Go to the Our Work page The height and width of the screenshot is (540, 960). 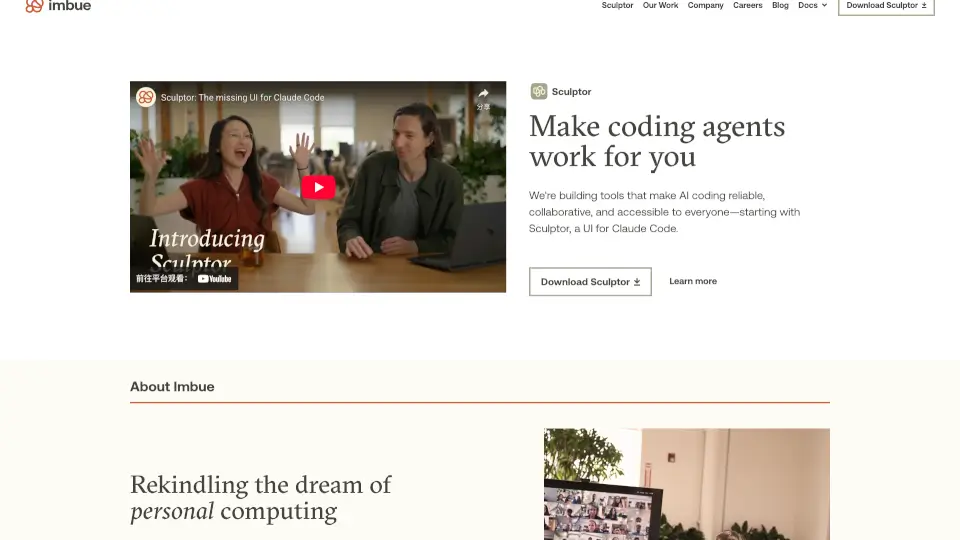pos(660,6)
